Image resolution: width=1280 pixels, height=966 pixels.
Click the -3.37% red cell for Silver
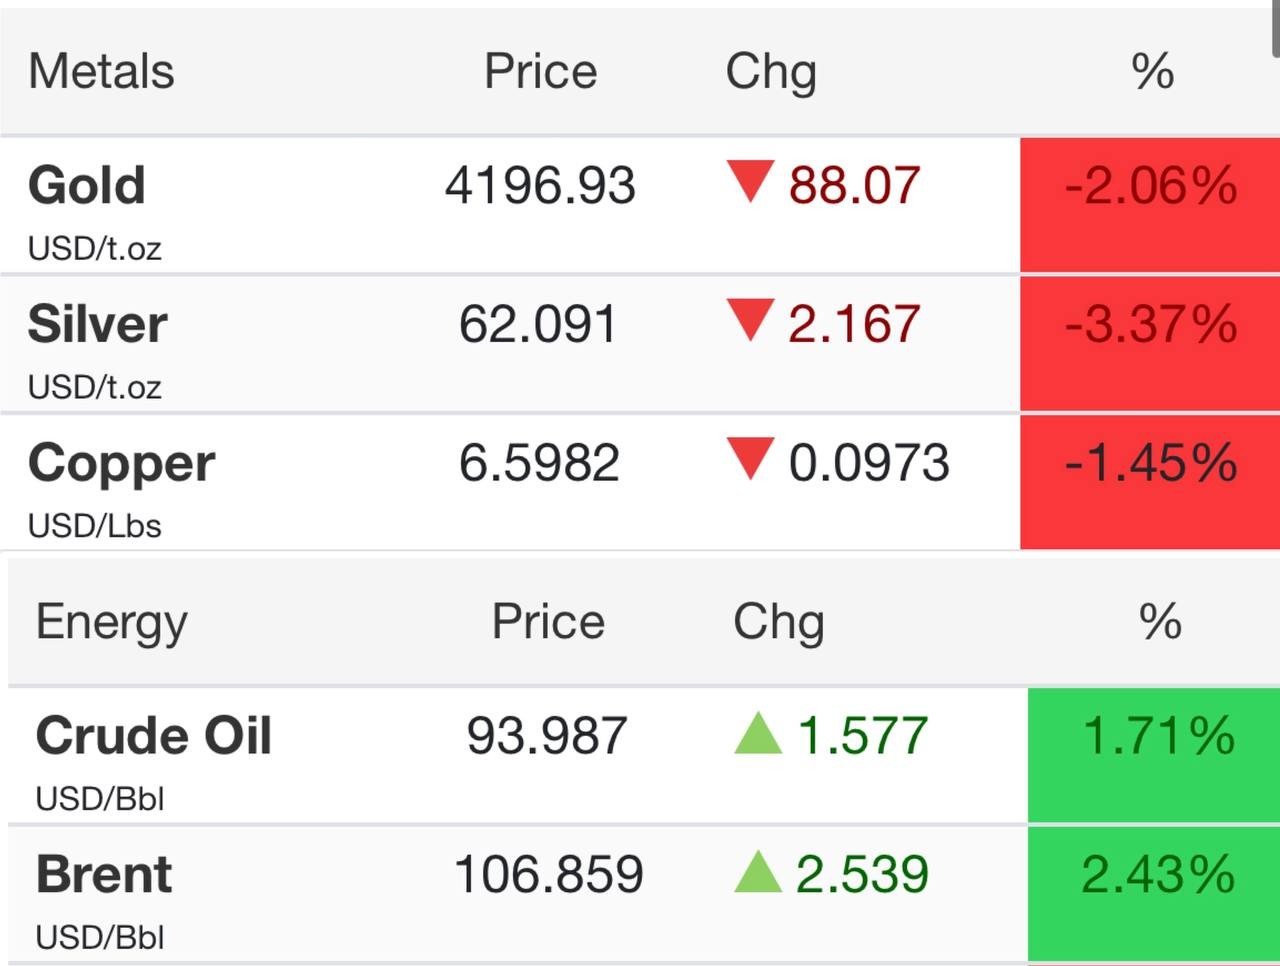pos(1150,344)
